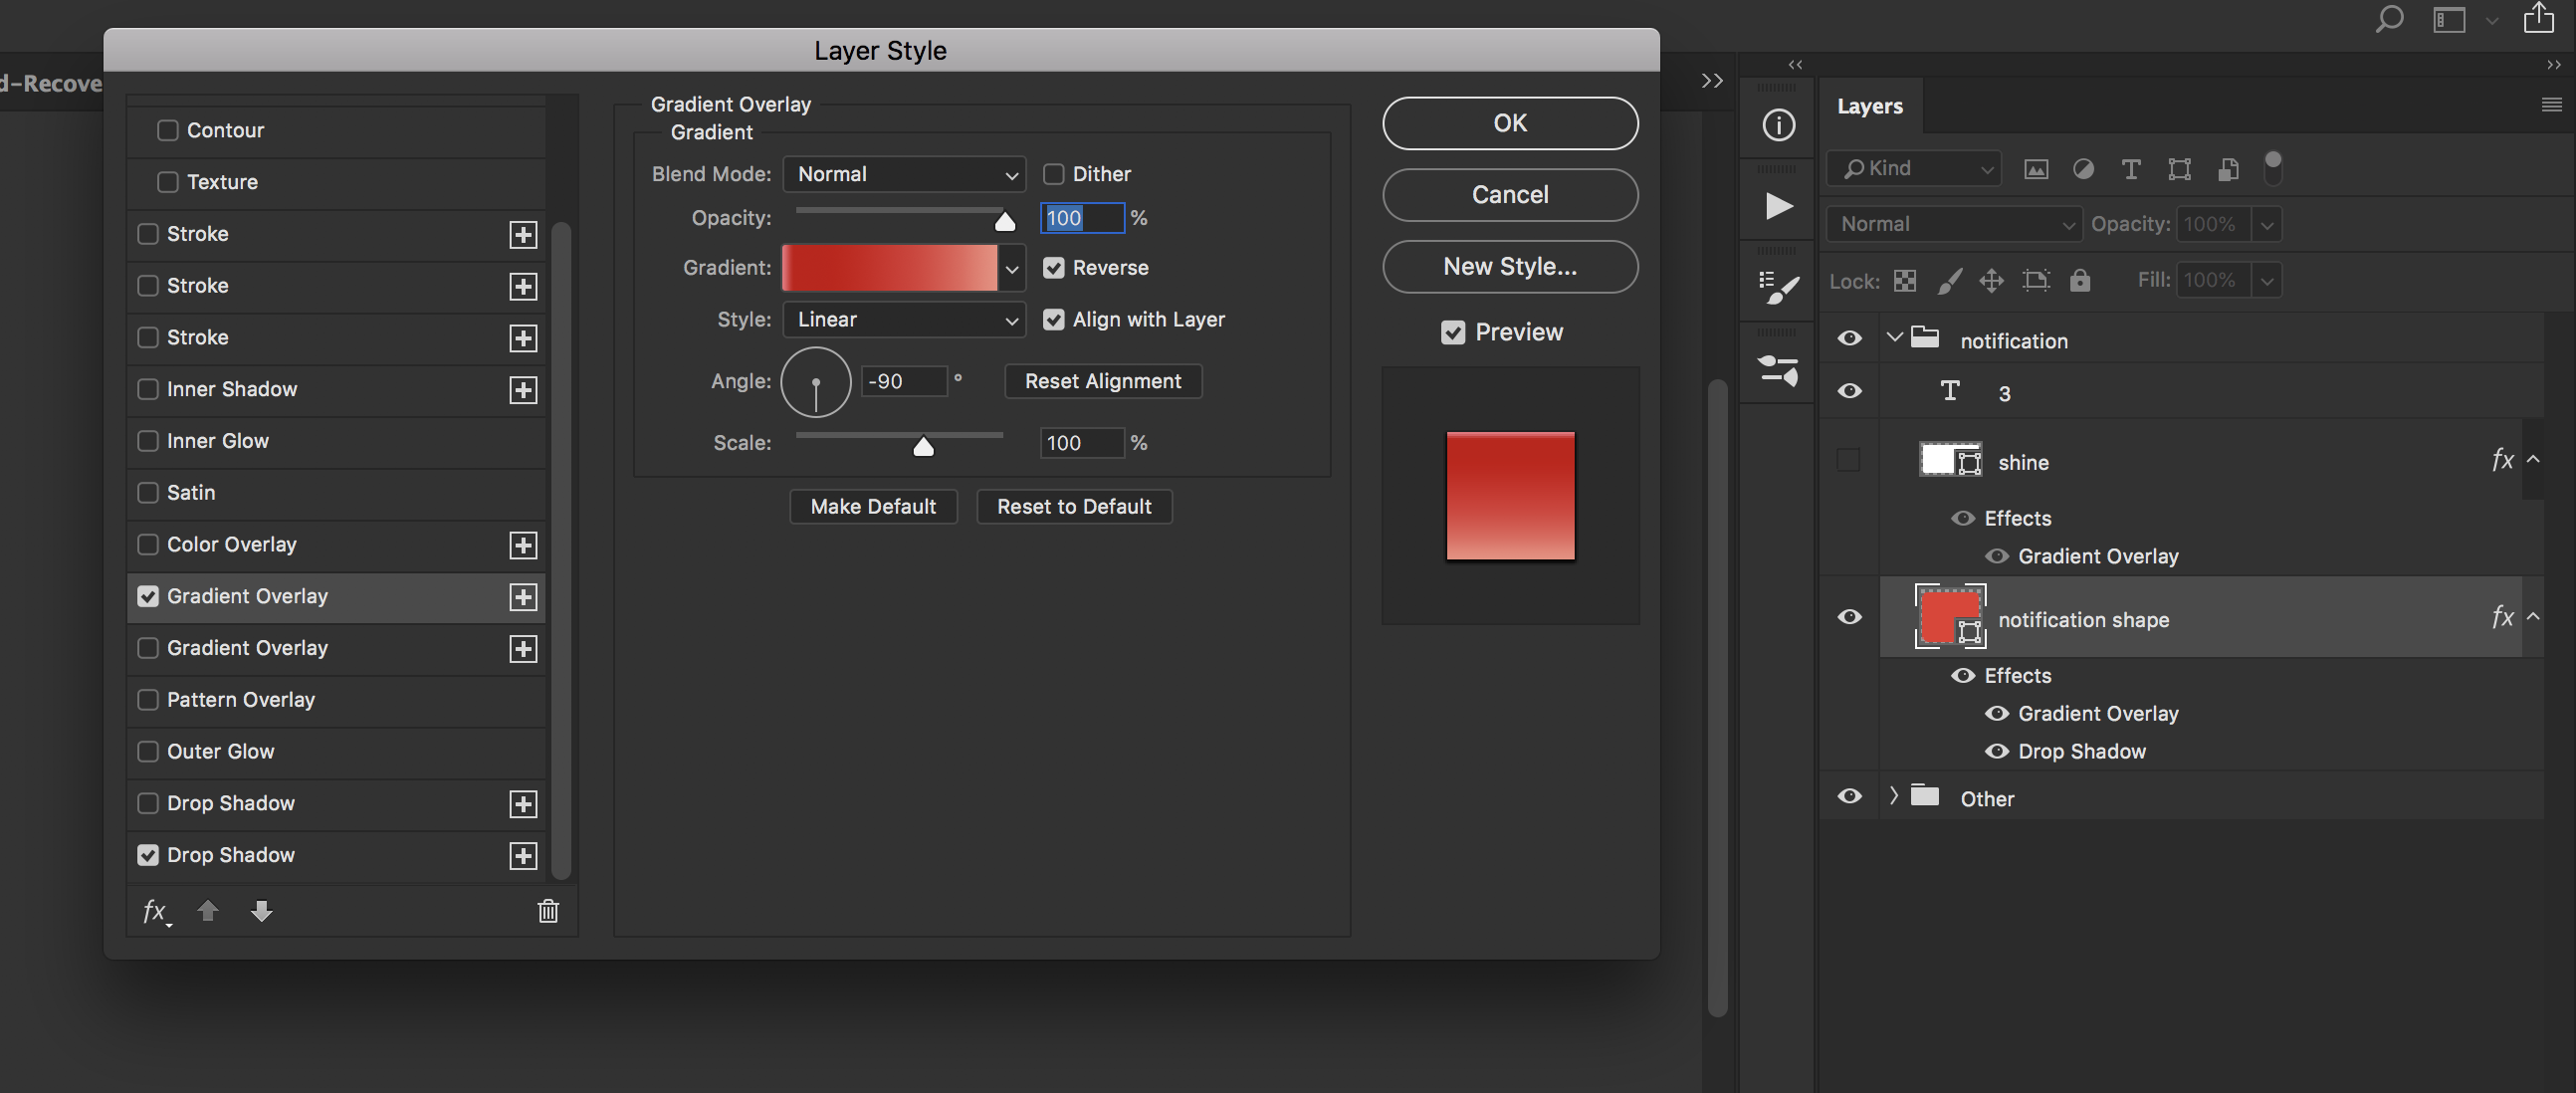Image resolution: width=2576 pixels, height=1093 pixels.
Task: Click the Reset Alignment button
Action: (1103, 382)
